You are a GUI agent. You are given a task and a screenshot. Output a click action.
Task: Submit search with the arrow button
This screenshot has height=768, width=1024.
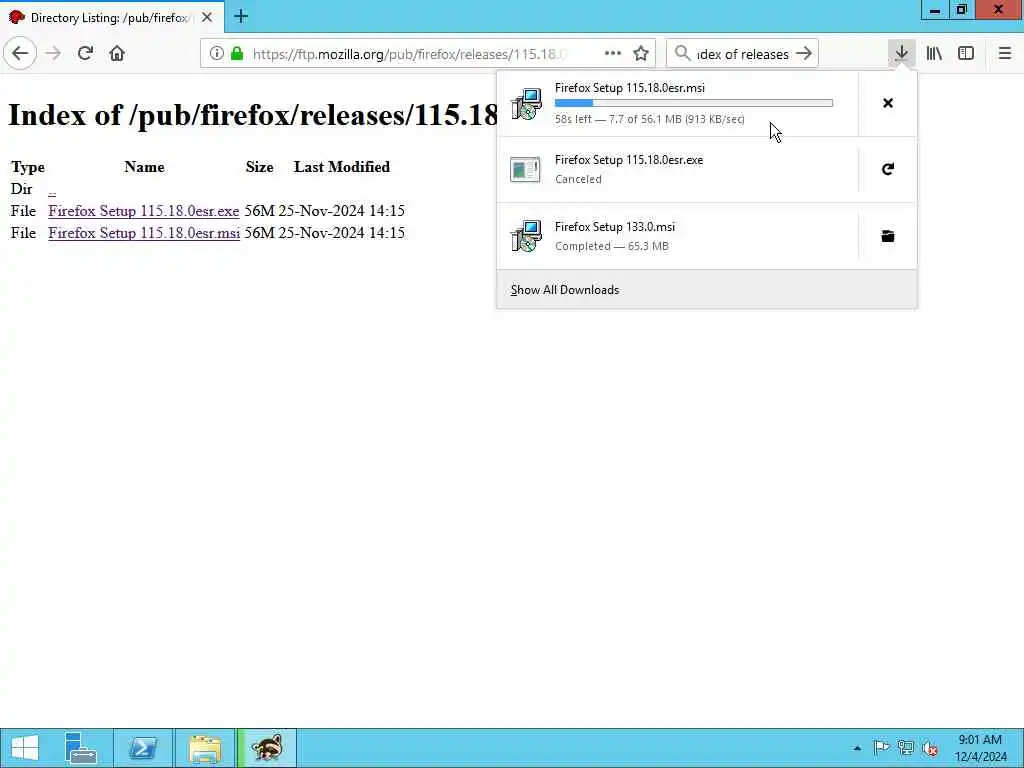(x=804, y=54)
